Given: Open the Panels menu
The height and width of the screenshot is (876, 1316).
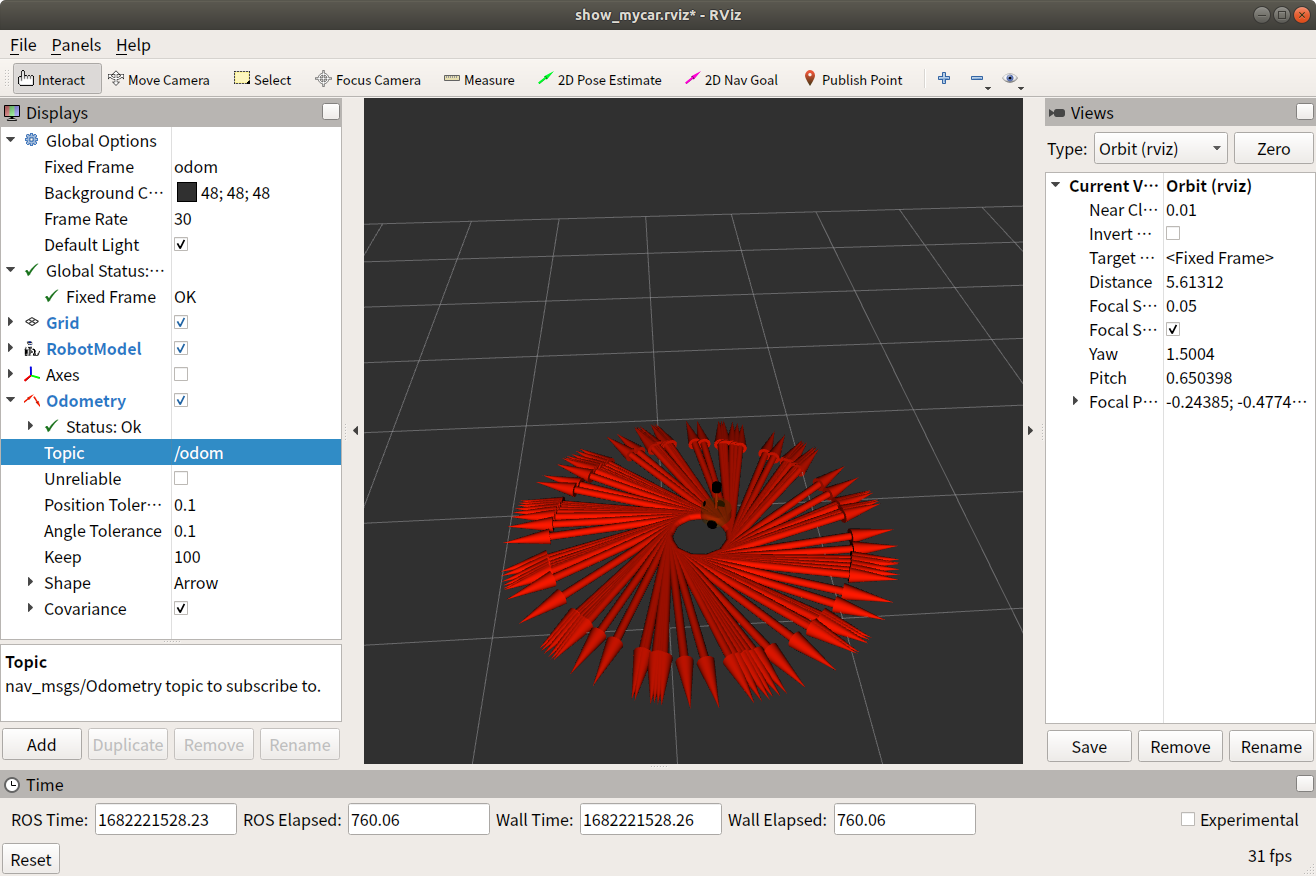Looking at the screenshot, I should (76, 45).
